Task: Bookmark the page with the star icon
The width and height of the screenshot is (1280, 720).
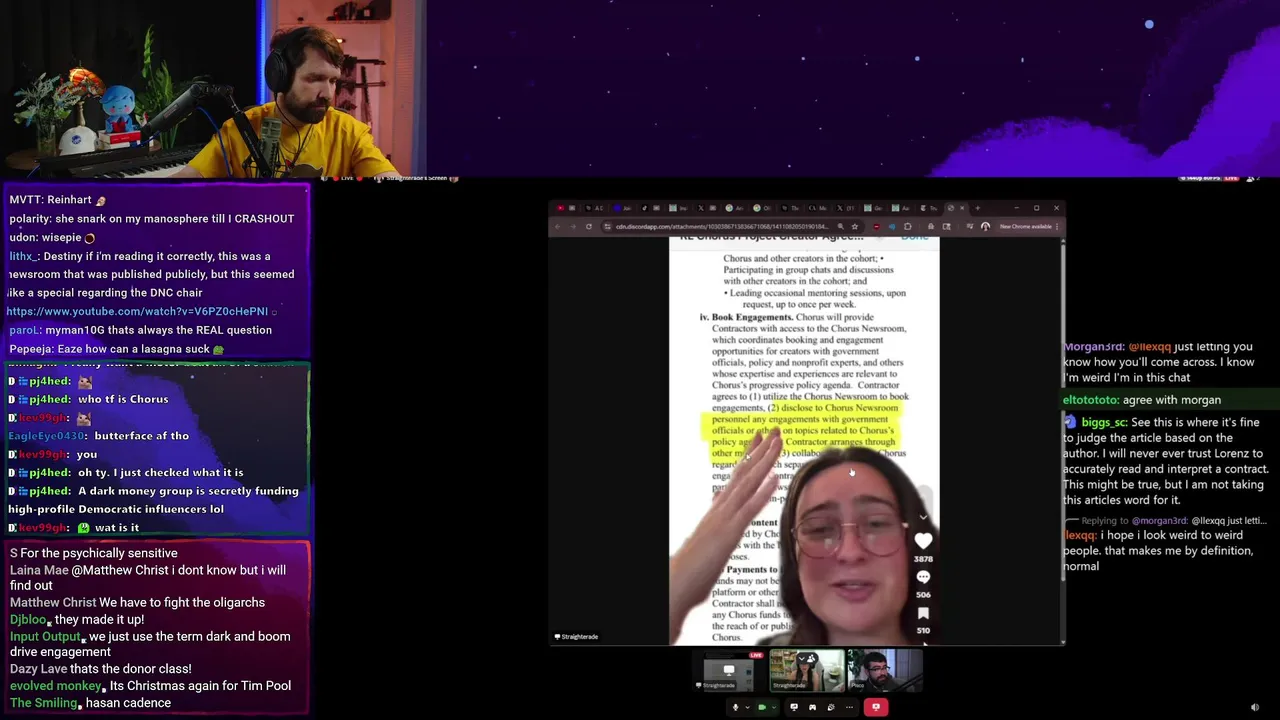Action: [855, 227]
